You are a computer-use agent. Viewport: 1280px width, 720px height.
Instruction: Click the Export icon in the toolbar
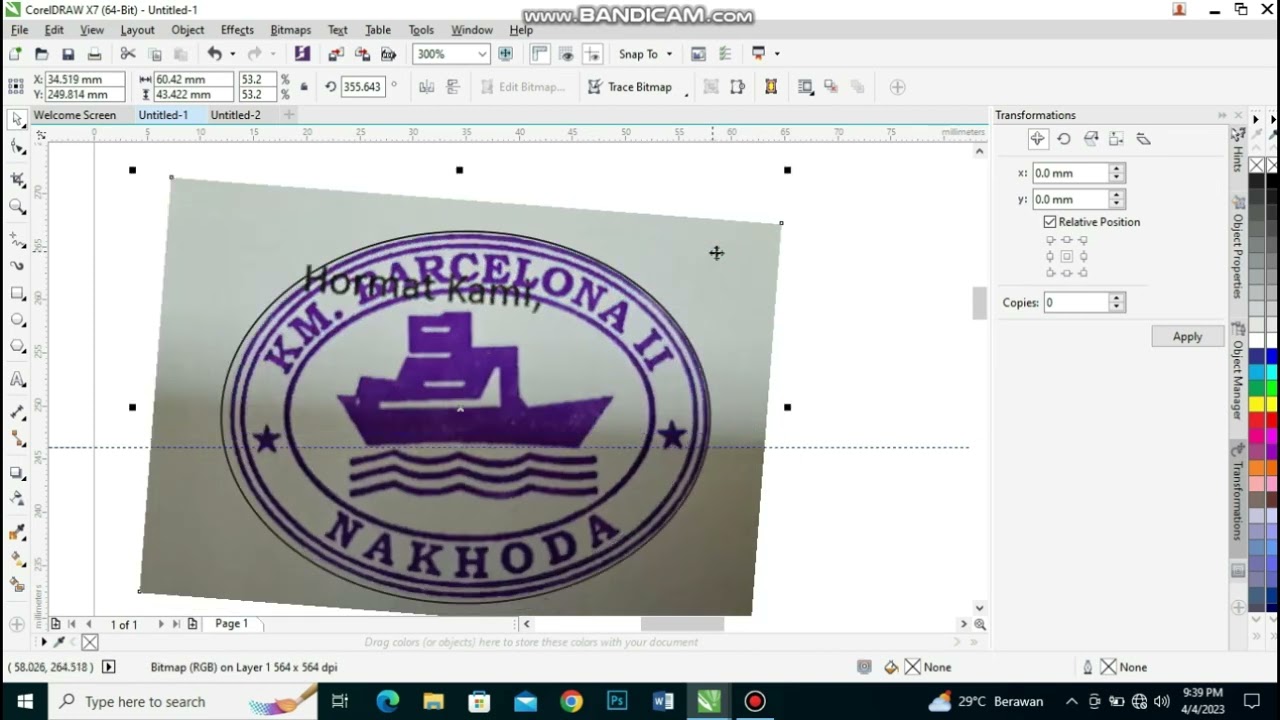(x=362, y=54)
